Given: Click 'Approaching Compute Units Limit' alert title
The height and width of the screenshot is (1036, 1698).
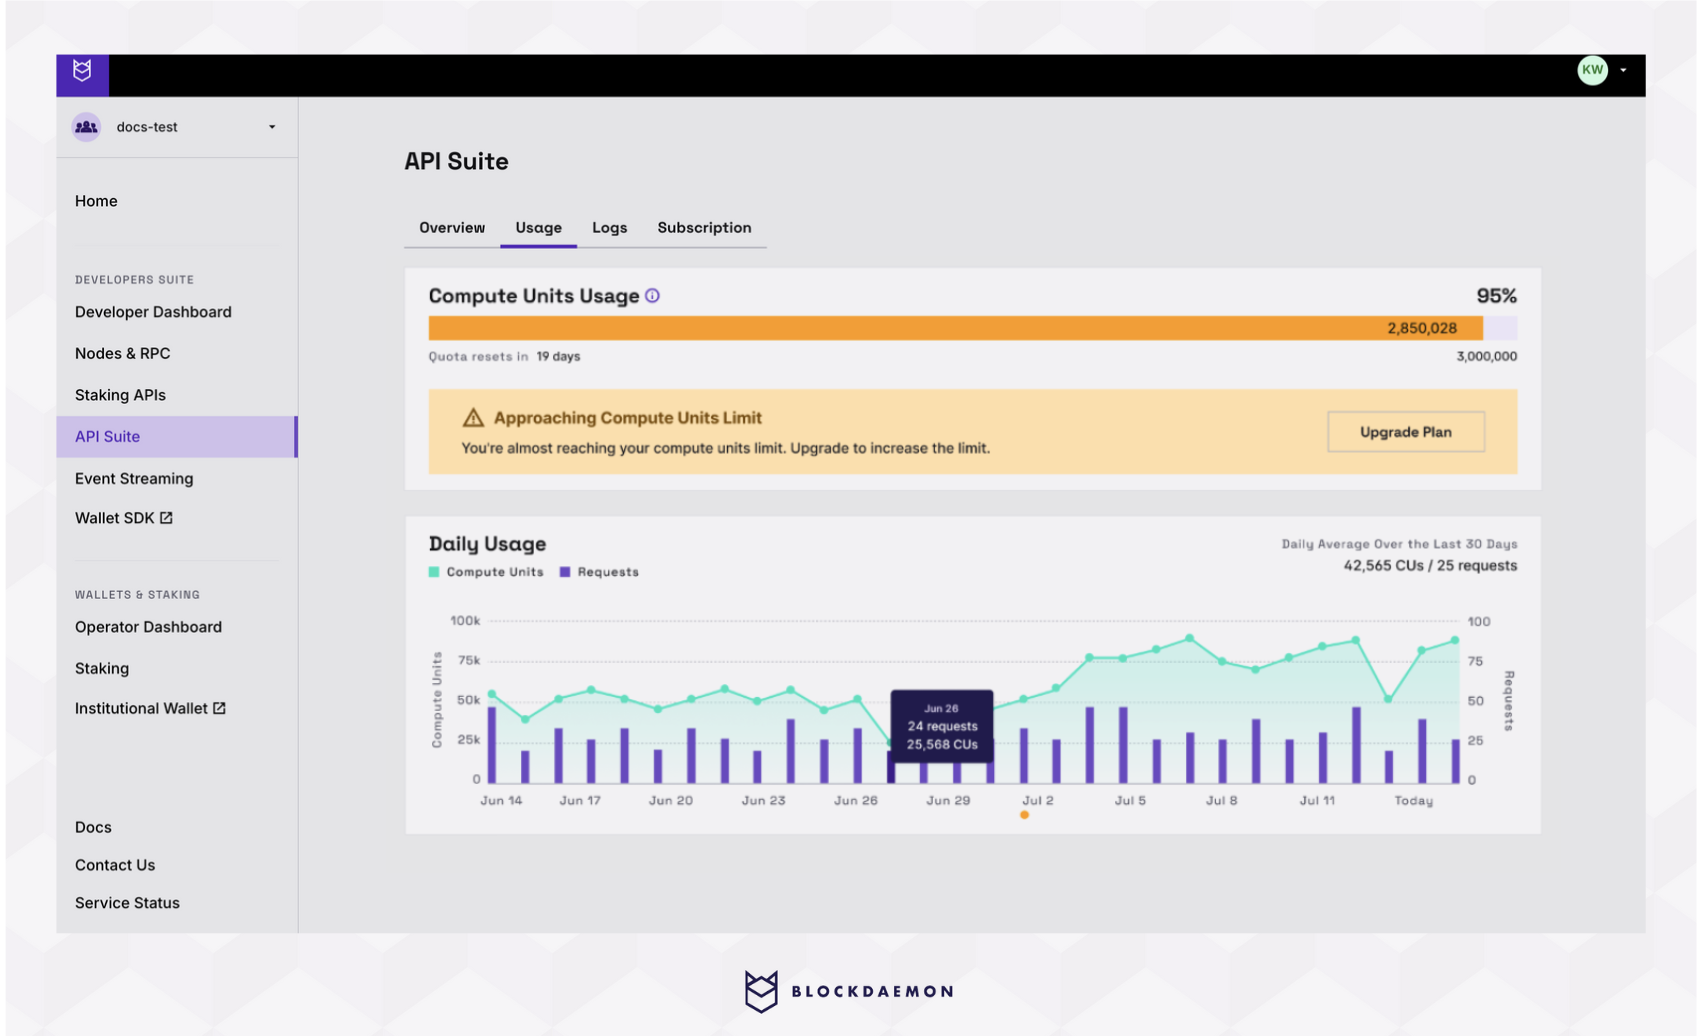Looking at the screenshot, I should point(628,418).
